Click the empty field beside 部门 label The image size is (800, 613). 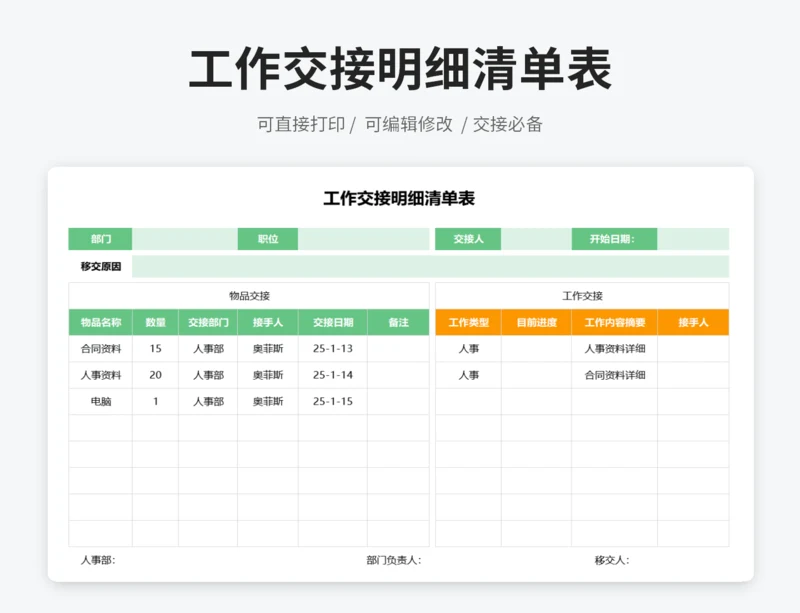184,239
